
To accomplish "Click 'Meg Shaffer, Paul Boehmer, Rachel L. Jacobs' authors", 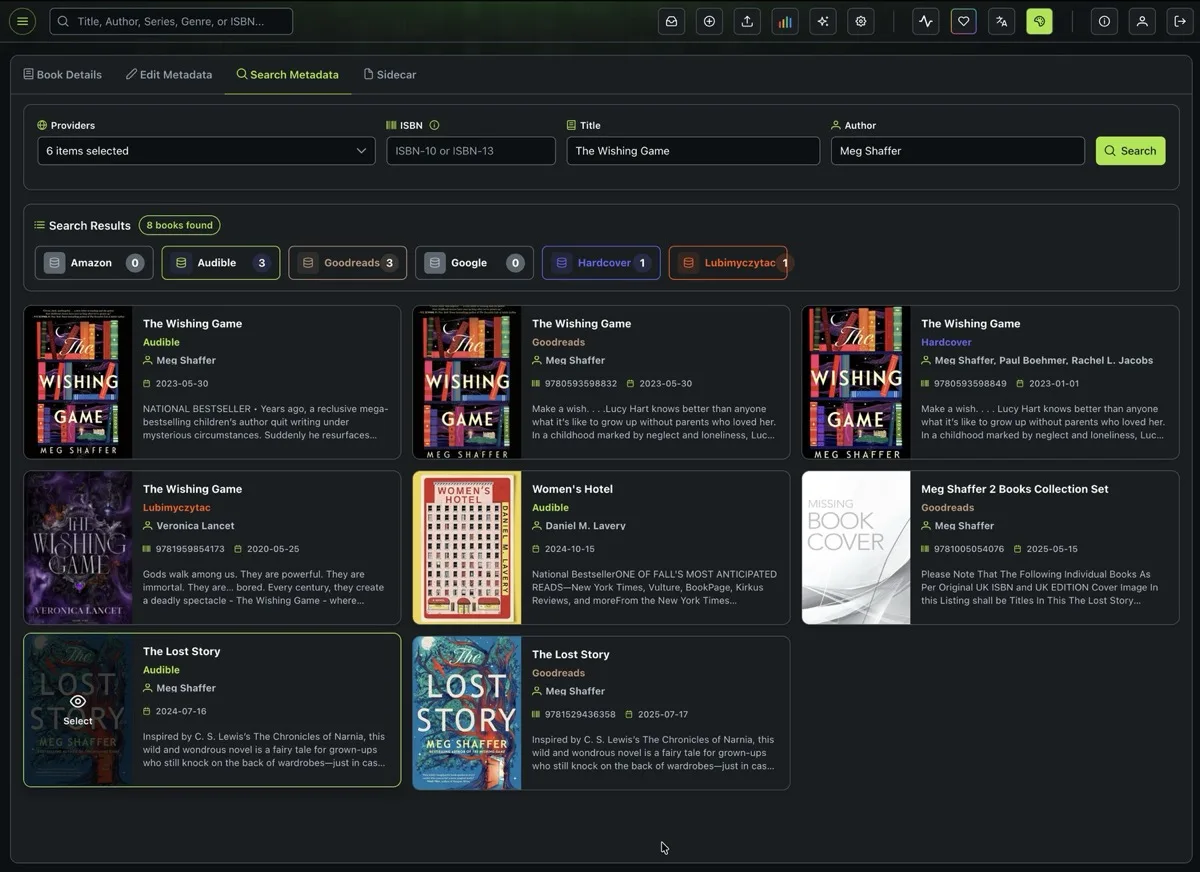I will pos(1043,360).
